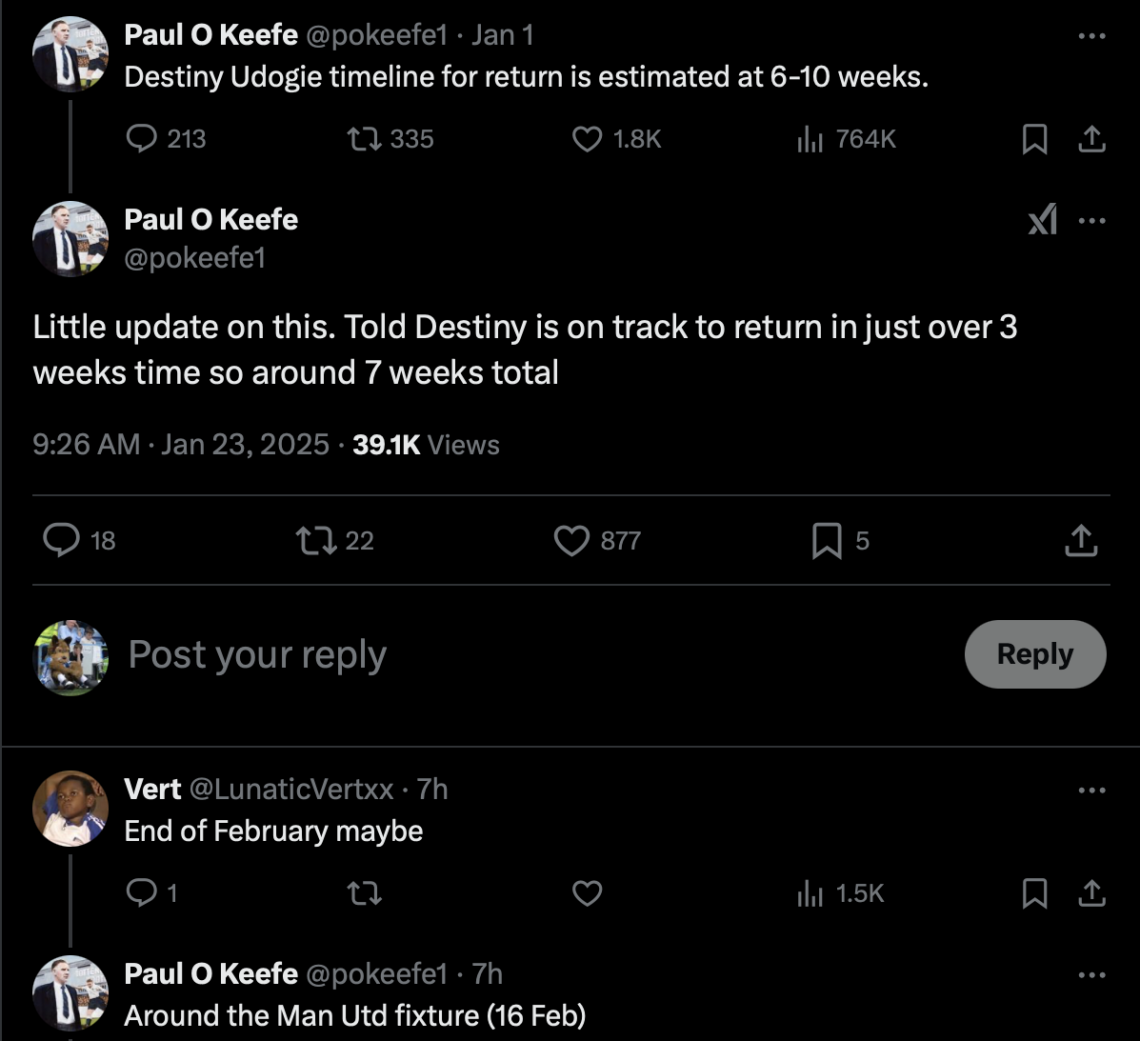View analytics of the Jan 1 post
The width and height of the screenshot is (1140, 1041).
(x=808, y=139)
